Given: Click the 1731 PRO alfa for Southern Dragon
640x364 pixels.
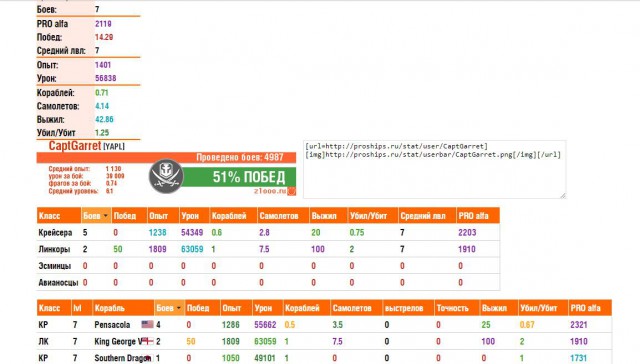Looking at the screenshot, I should pos(578,358).
